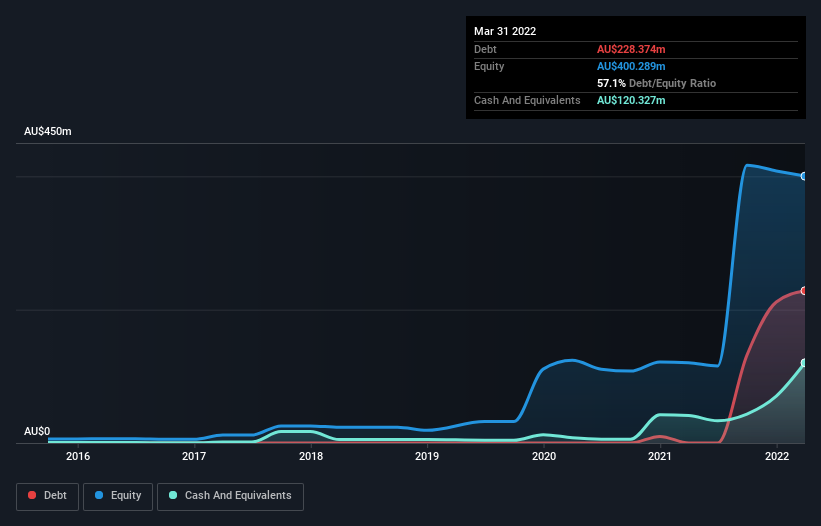Click the teal Cash data point marker

click(x=804, y=363)
